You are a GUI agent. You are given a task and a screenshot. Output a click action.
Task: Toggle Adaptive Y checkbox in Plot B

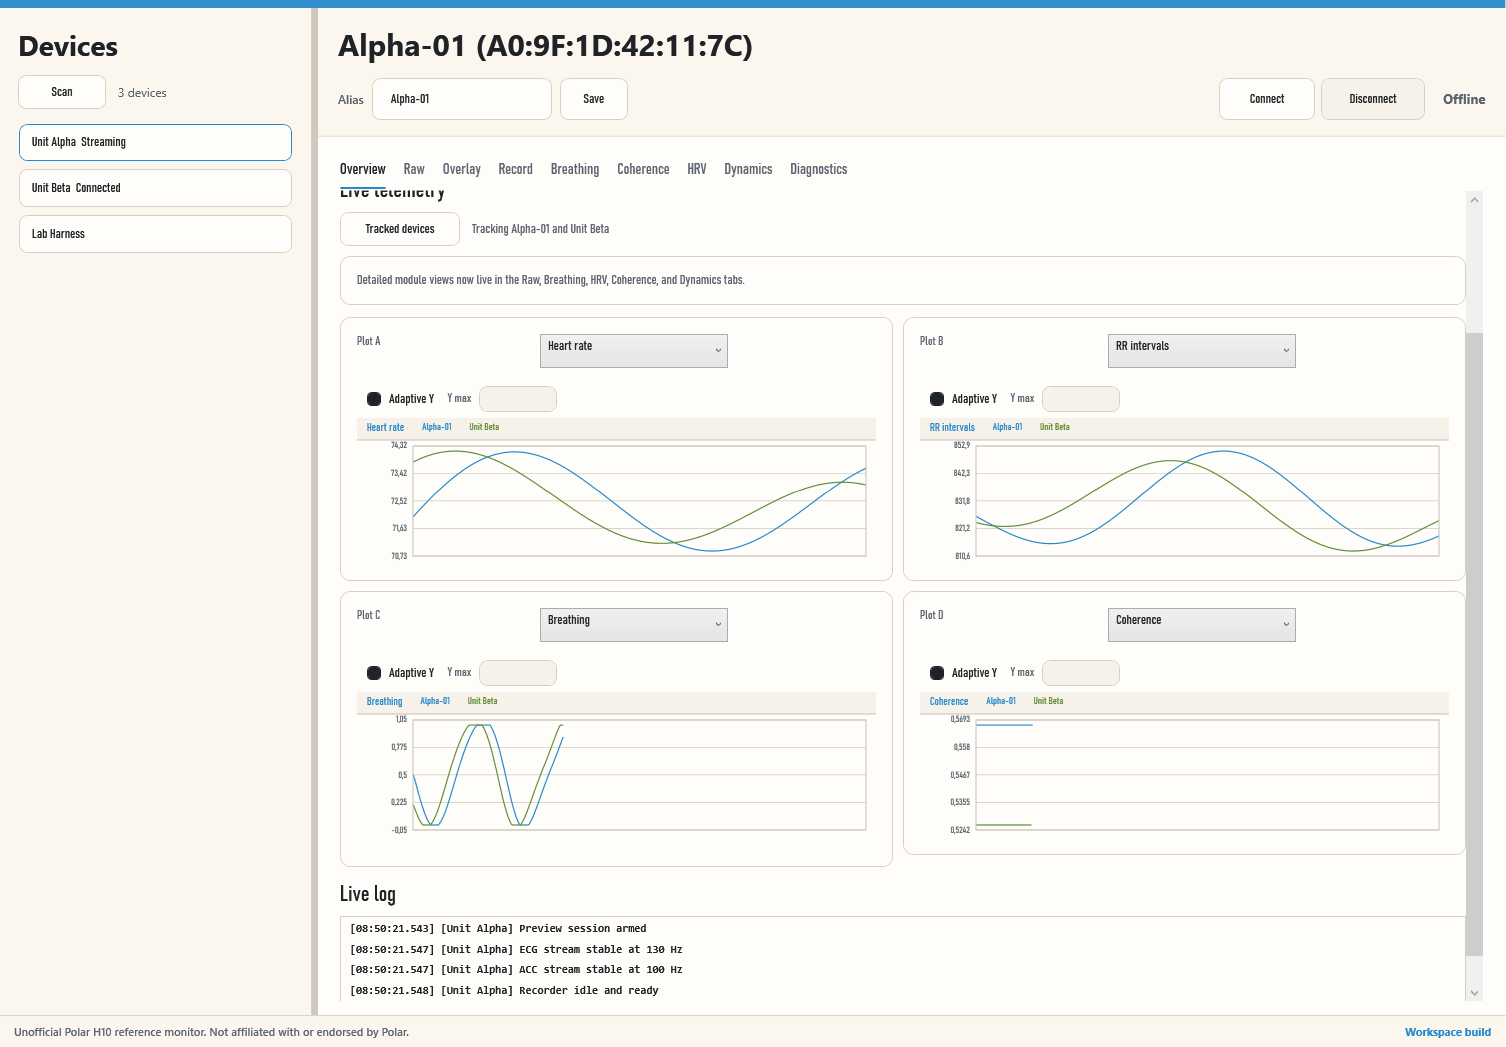tap(937, 399)
